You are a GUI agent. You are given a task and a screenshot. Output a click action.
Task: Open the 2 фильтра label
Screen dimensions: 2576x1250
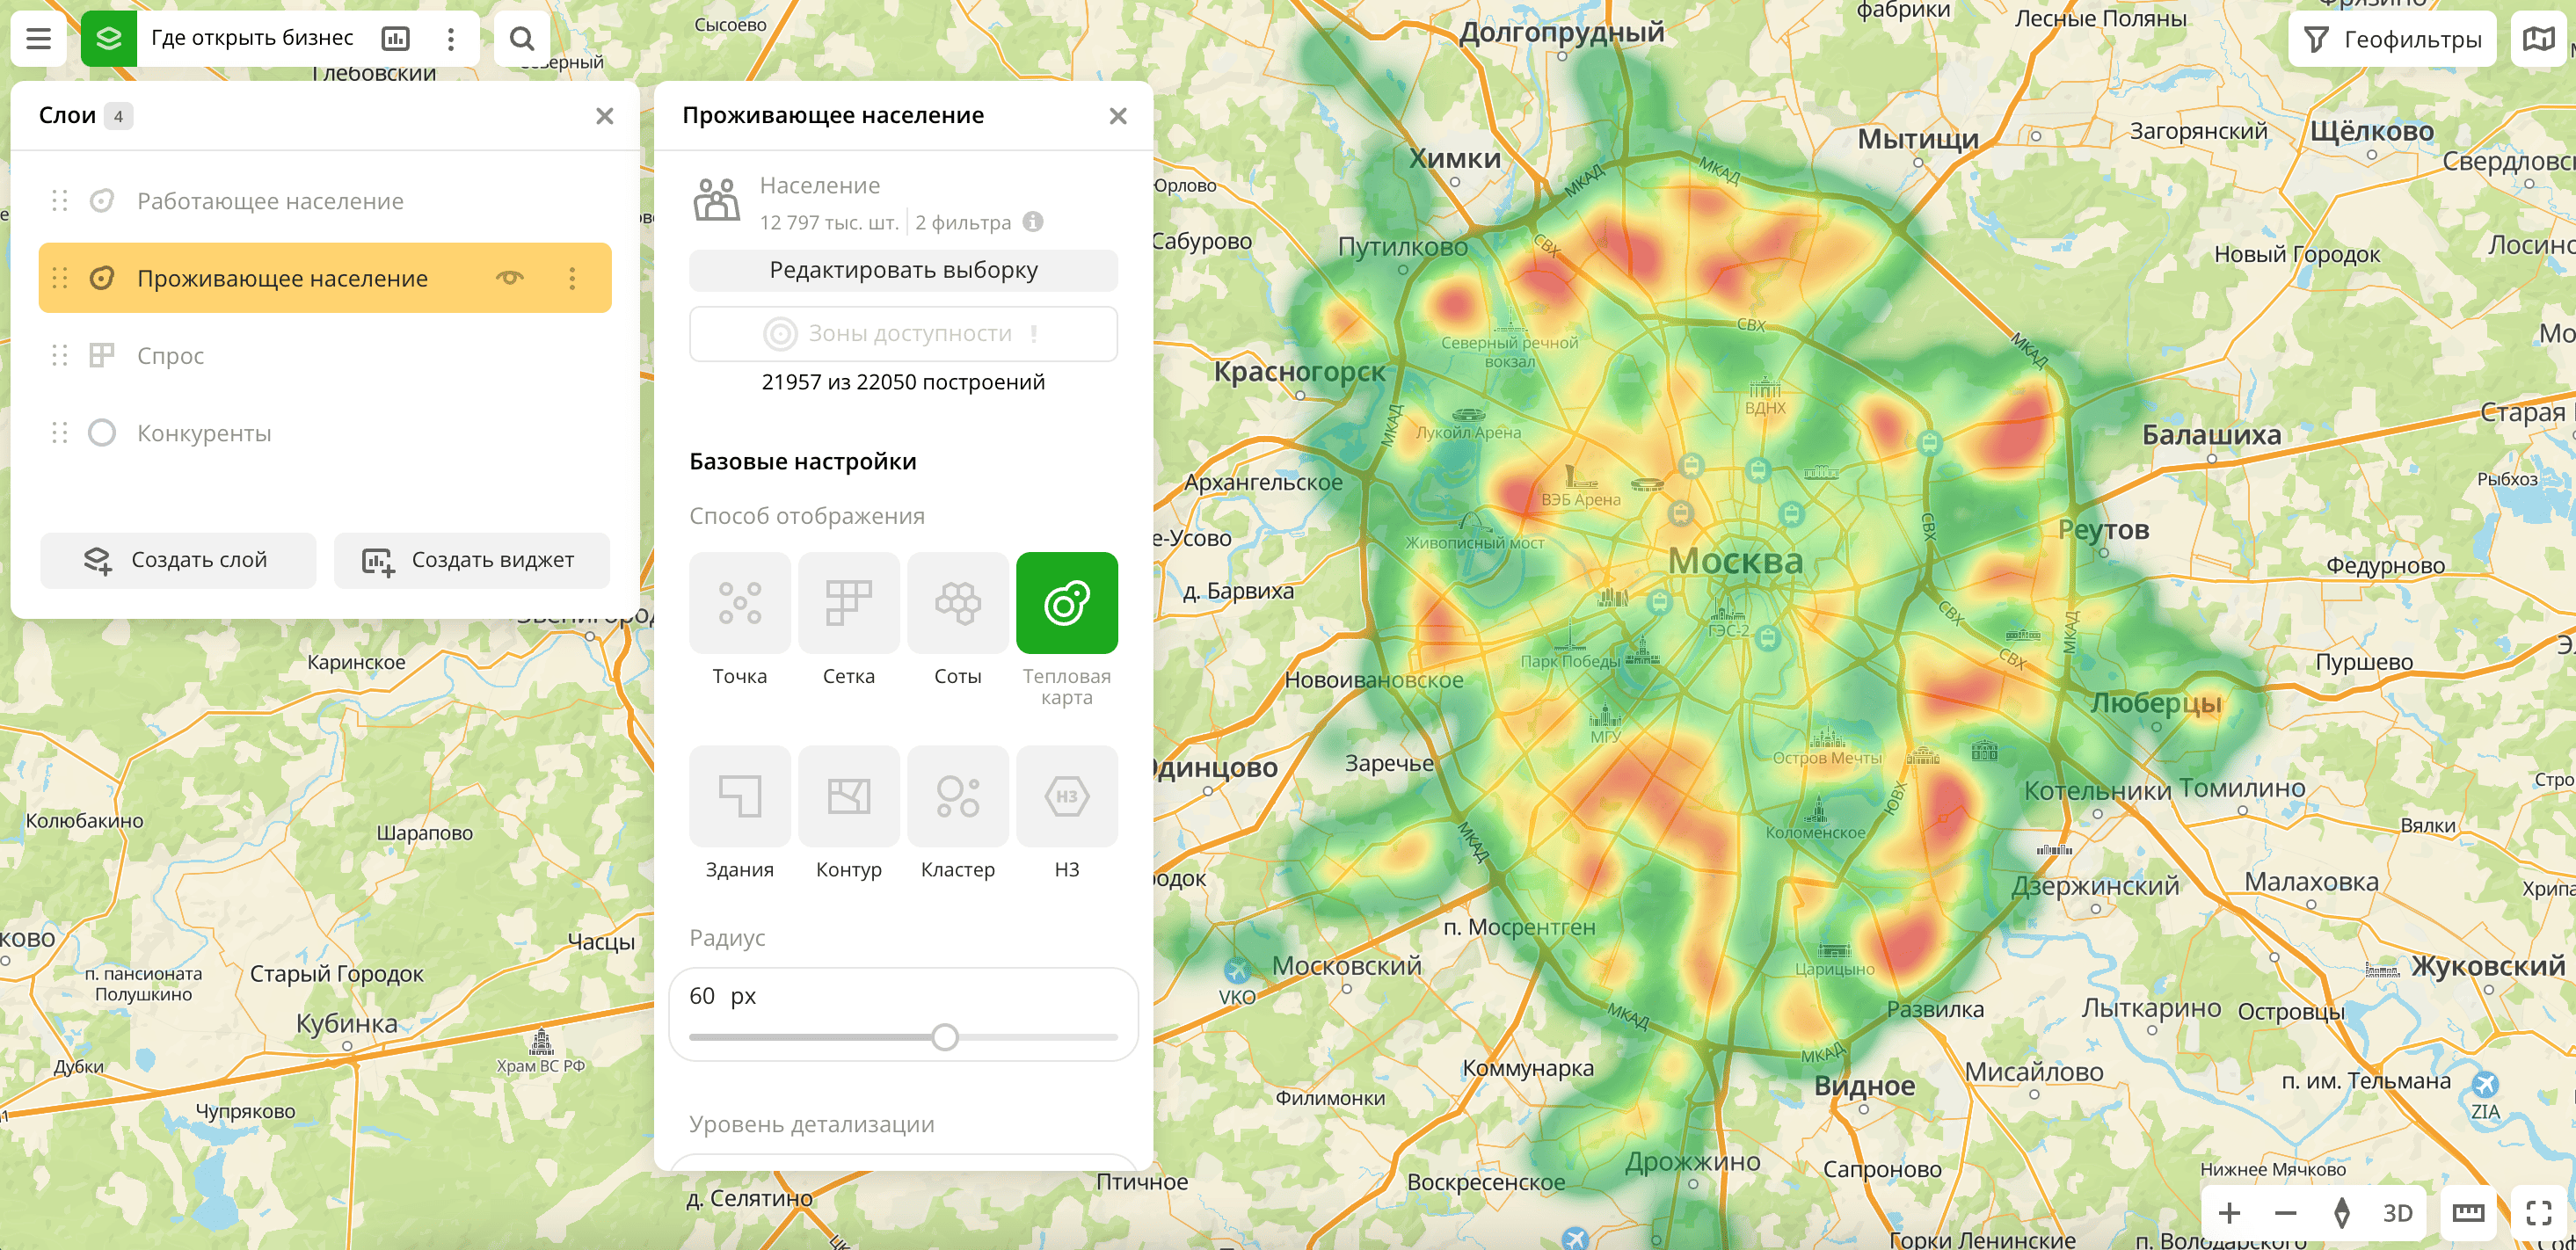click(x=962, y=222)
